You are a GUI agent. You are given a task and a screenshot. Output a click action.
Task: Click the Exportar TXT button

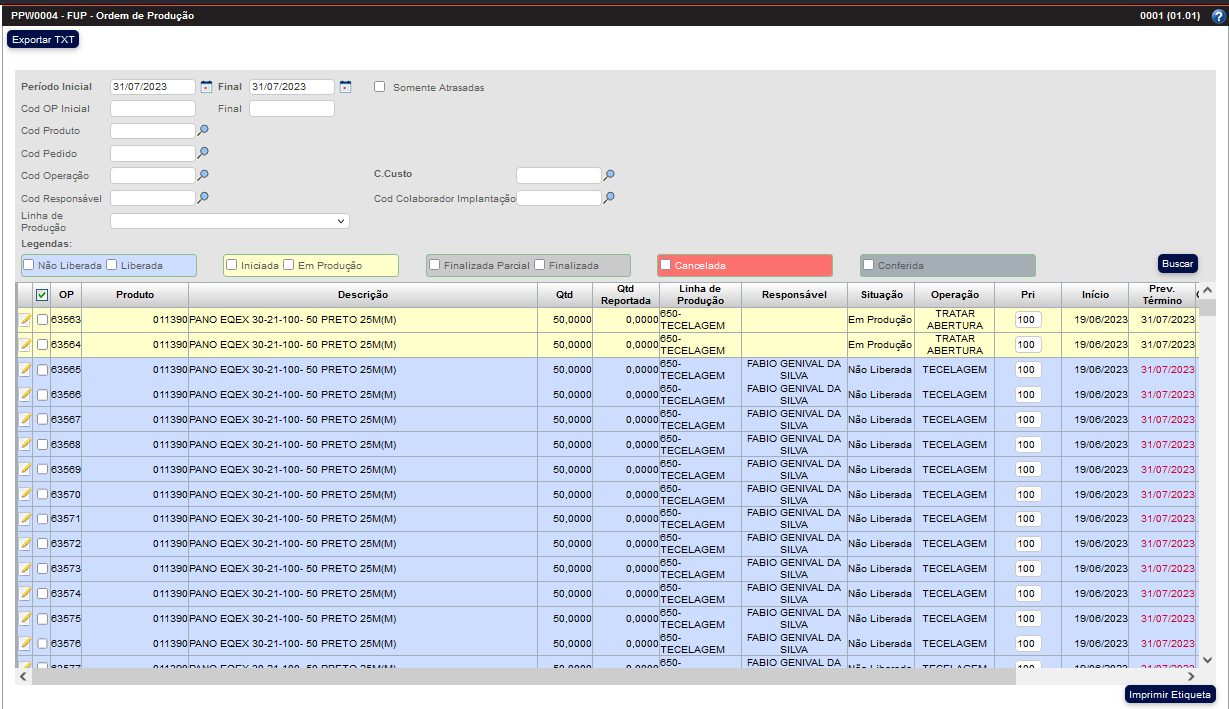coord(42,39)
